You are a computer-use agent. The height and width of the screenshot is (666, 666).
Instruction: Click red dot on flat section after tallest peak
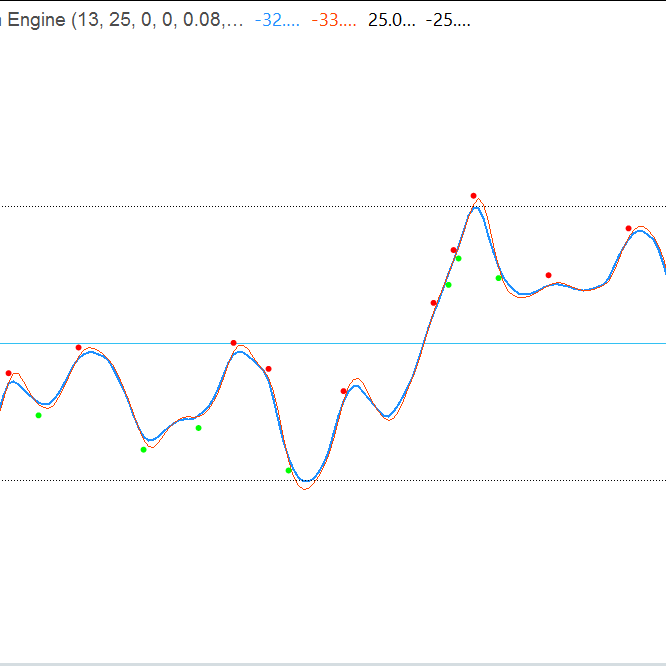coord(549,275)
